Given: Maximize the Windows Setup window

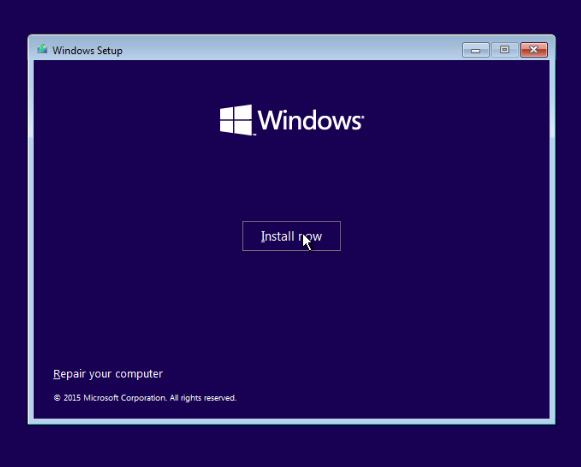Looking at the screenshot, I should click(x=504, y=50).
